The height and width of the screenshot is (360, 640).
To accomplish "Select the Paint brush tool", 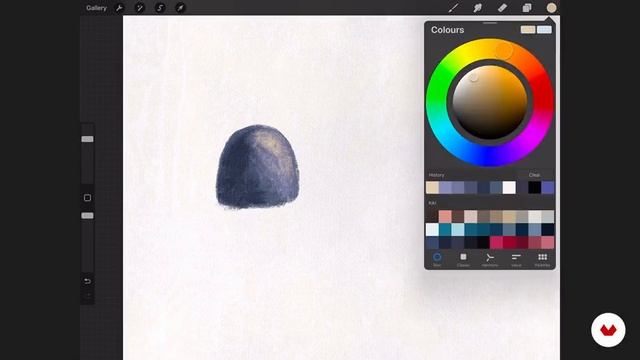I will [453, 8].
